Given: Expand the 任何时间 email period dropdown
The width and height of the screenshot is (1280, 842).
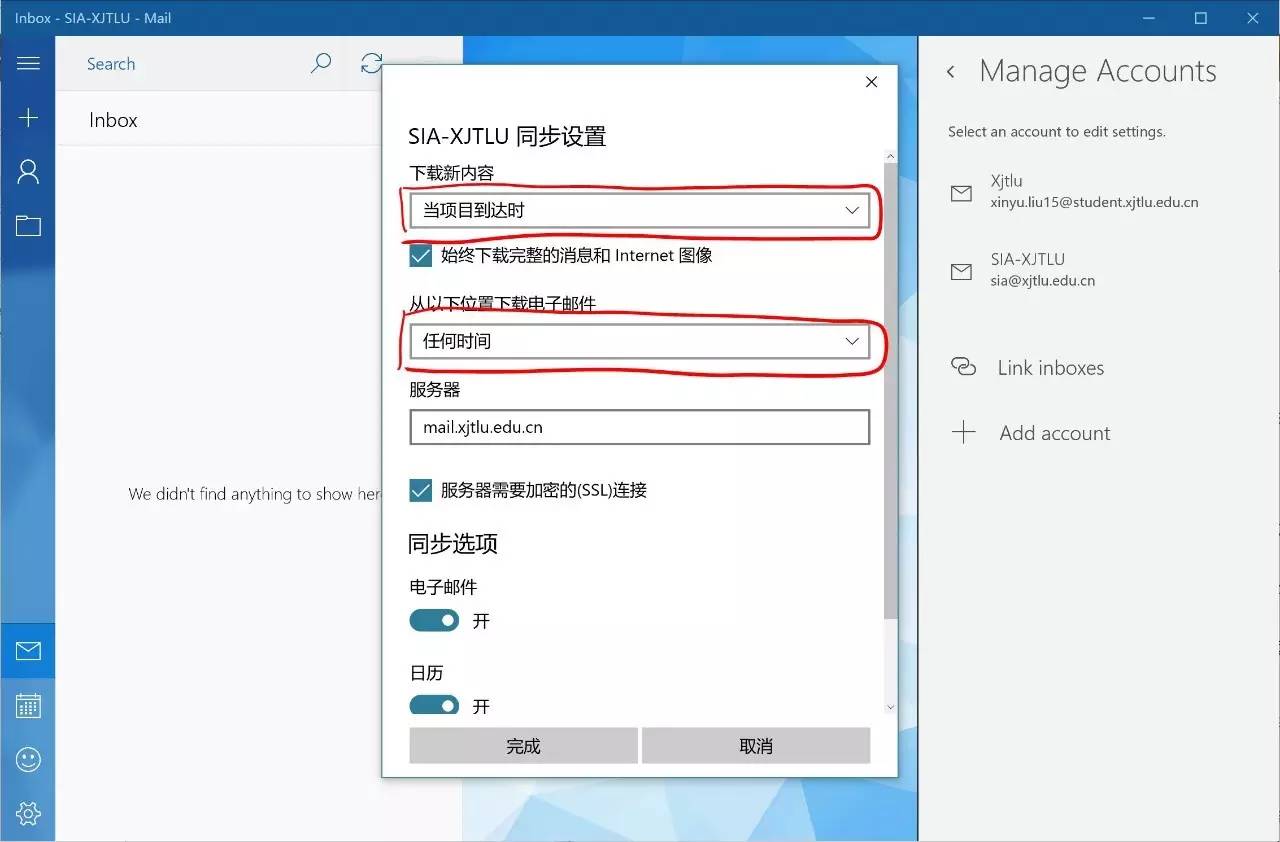Looking at the screenshot, I should point(639,342).
